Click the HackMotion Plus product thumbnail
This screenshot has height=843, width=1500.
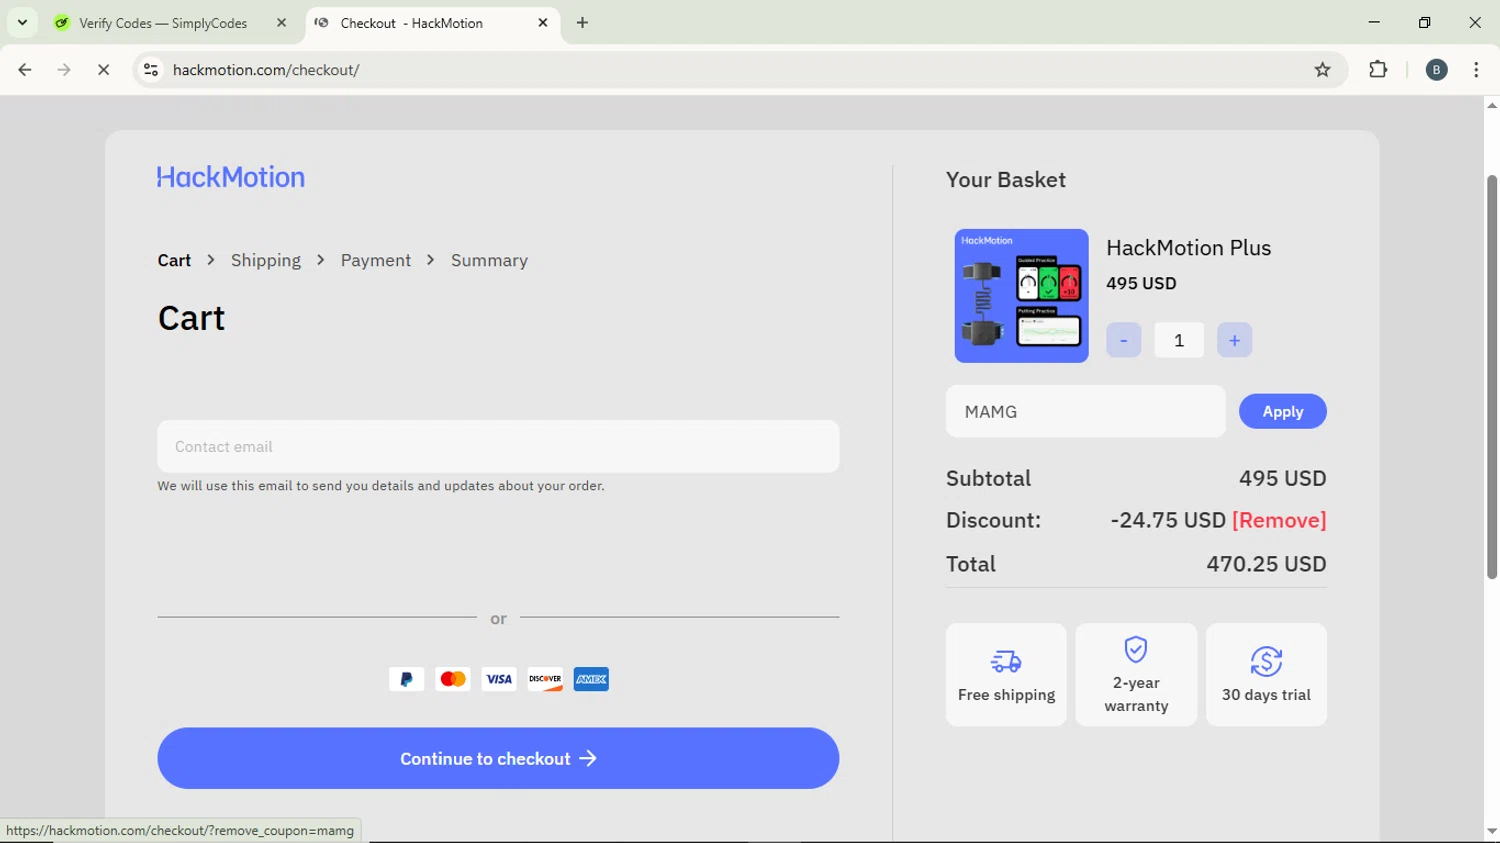(1021, 296)
